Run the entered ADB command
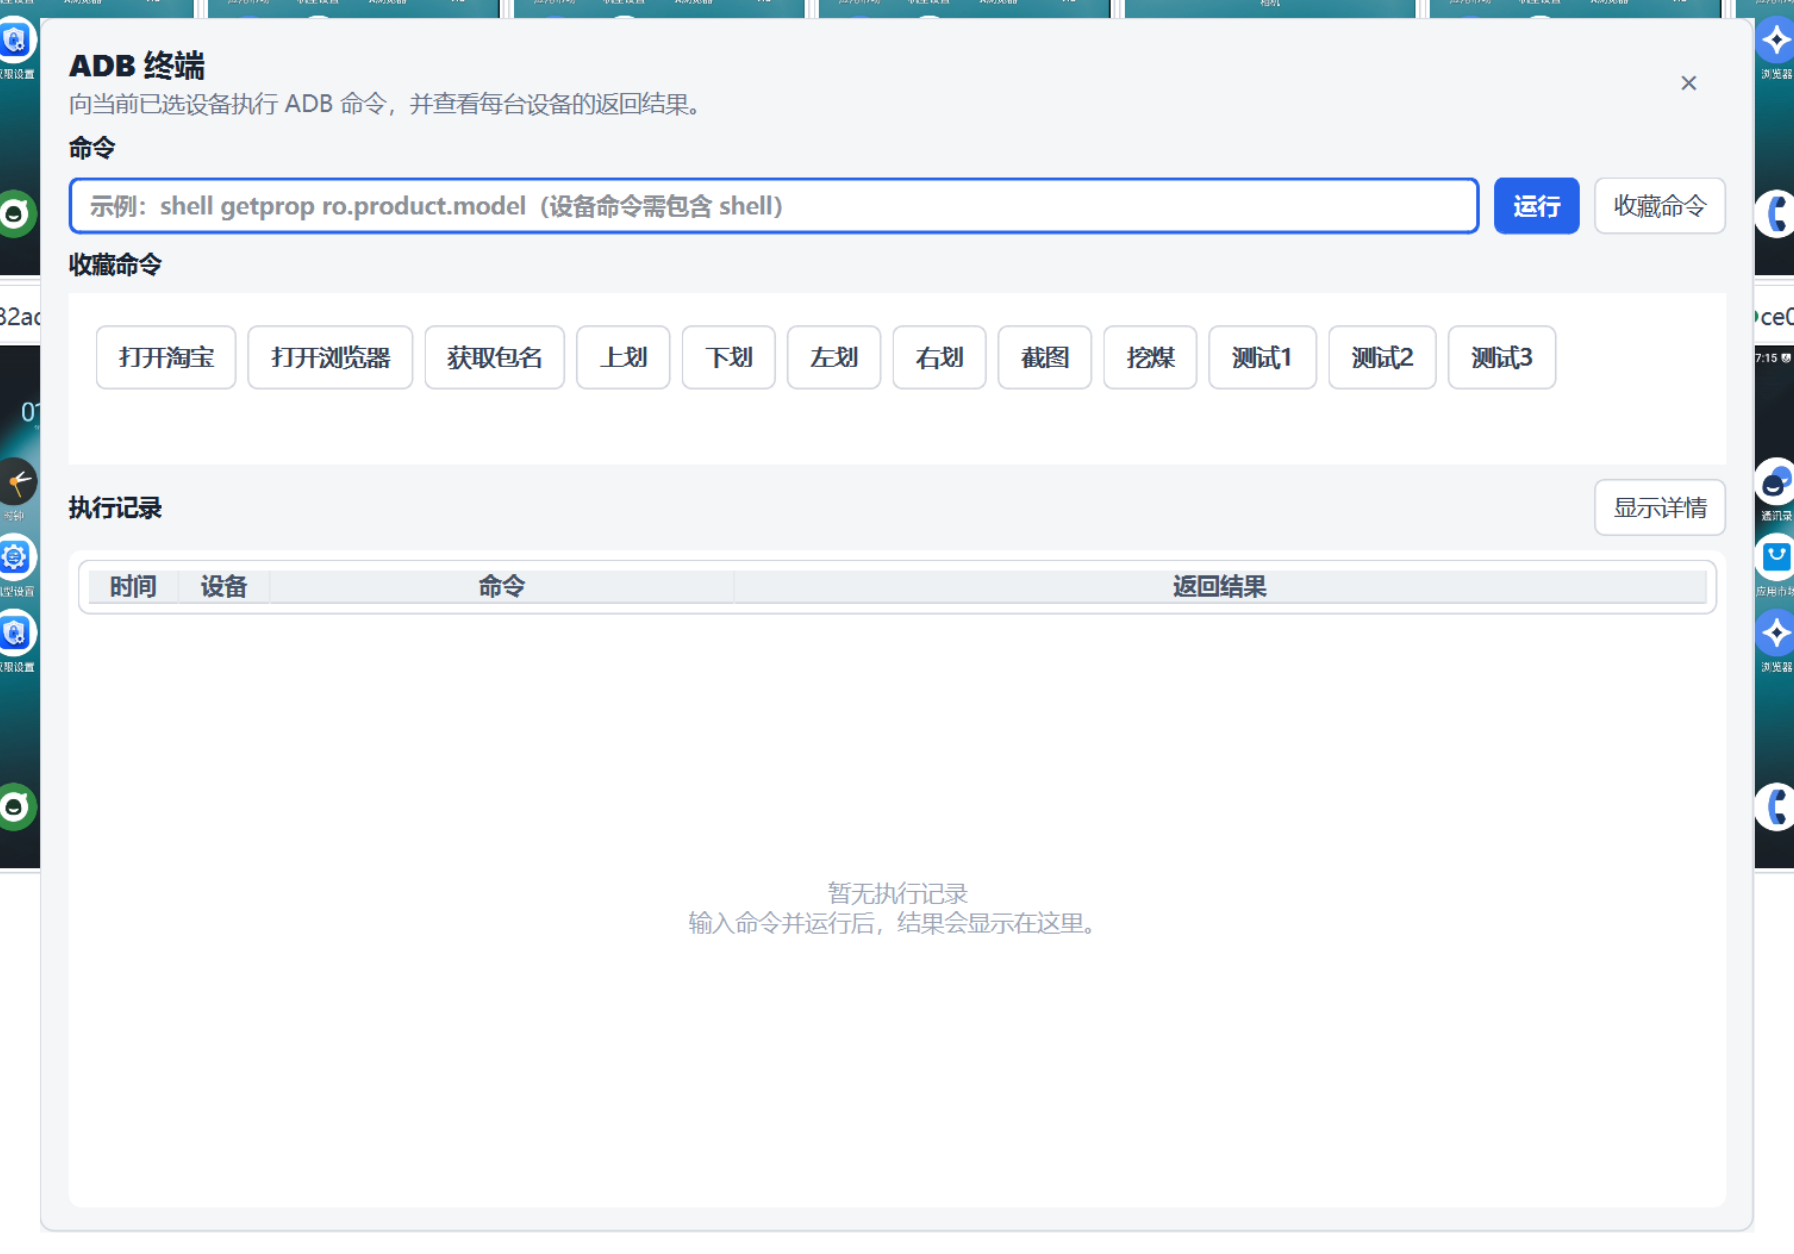Screen dimensions: 1794x1254 (x=1536, y=206)
